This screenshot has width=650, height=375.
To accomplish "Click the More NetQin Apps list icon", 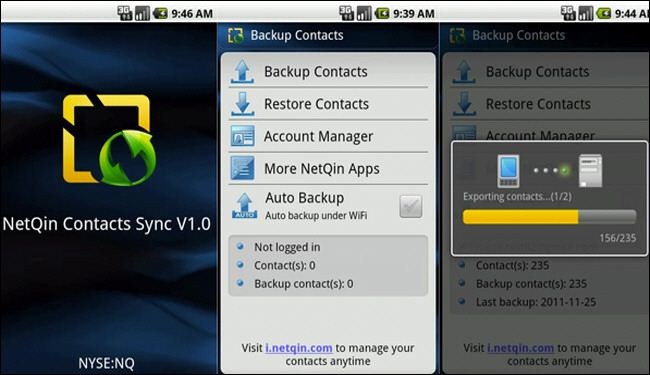I will [x=242, y=168].
